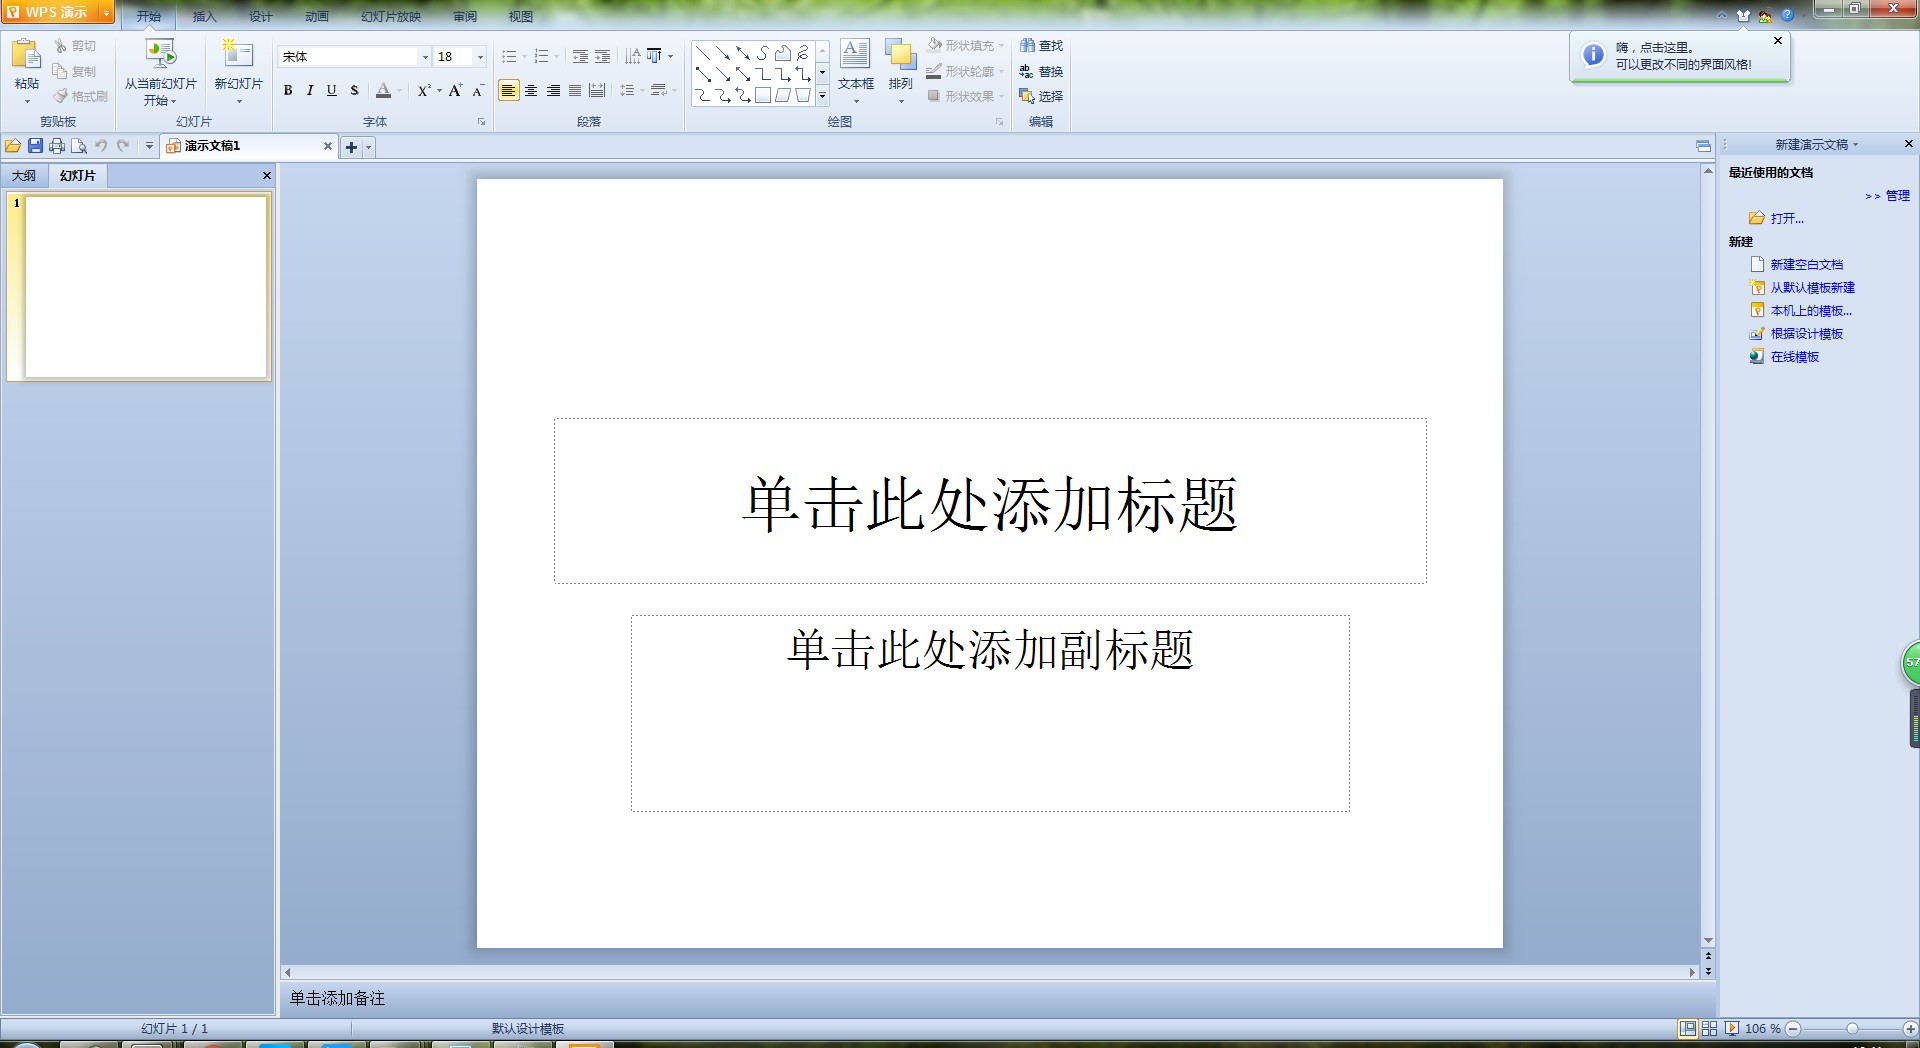The height and width of the screenshot is (1048, 1920).
Task: Open the 查找 find tool
Action: coord(1043,45)
